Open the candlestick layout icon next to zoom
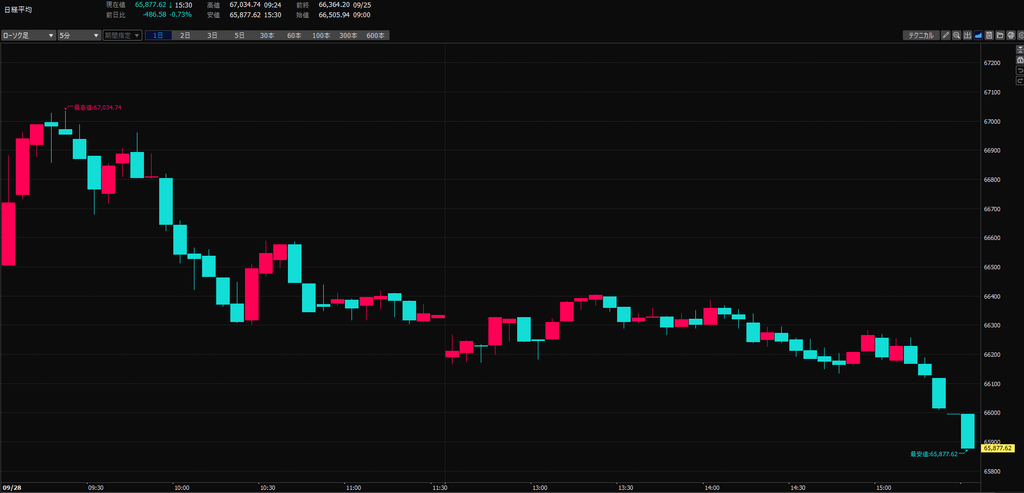 pyautogui.click(x=967, y=35)
